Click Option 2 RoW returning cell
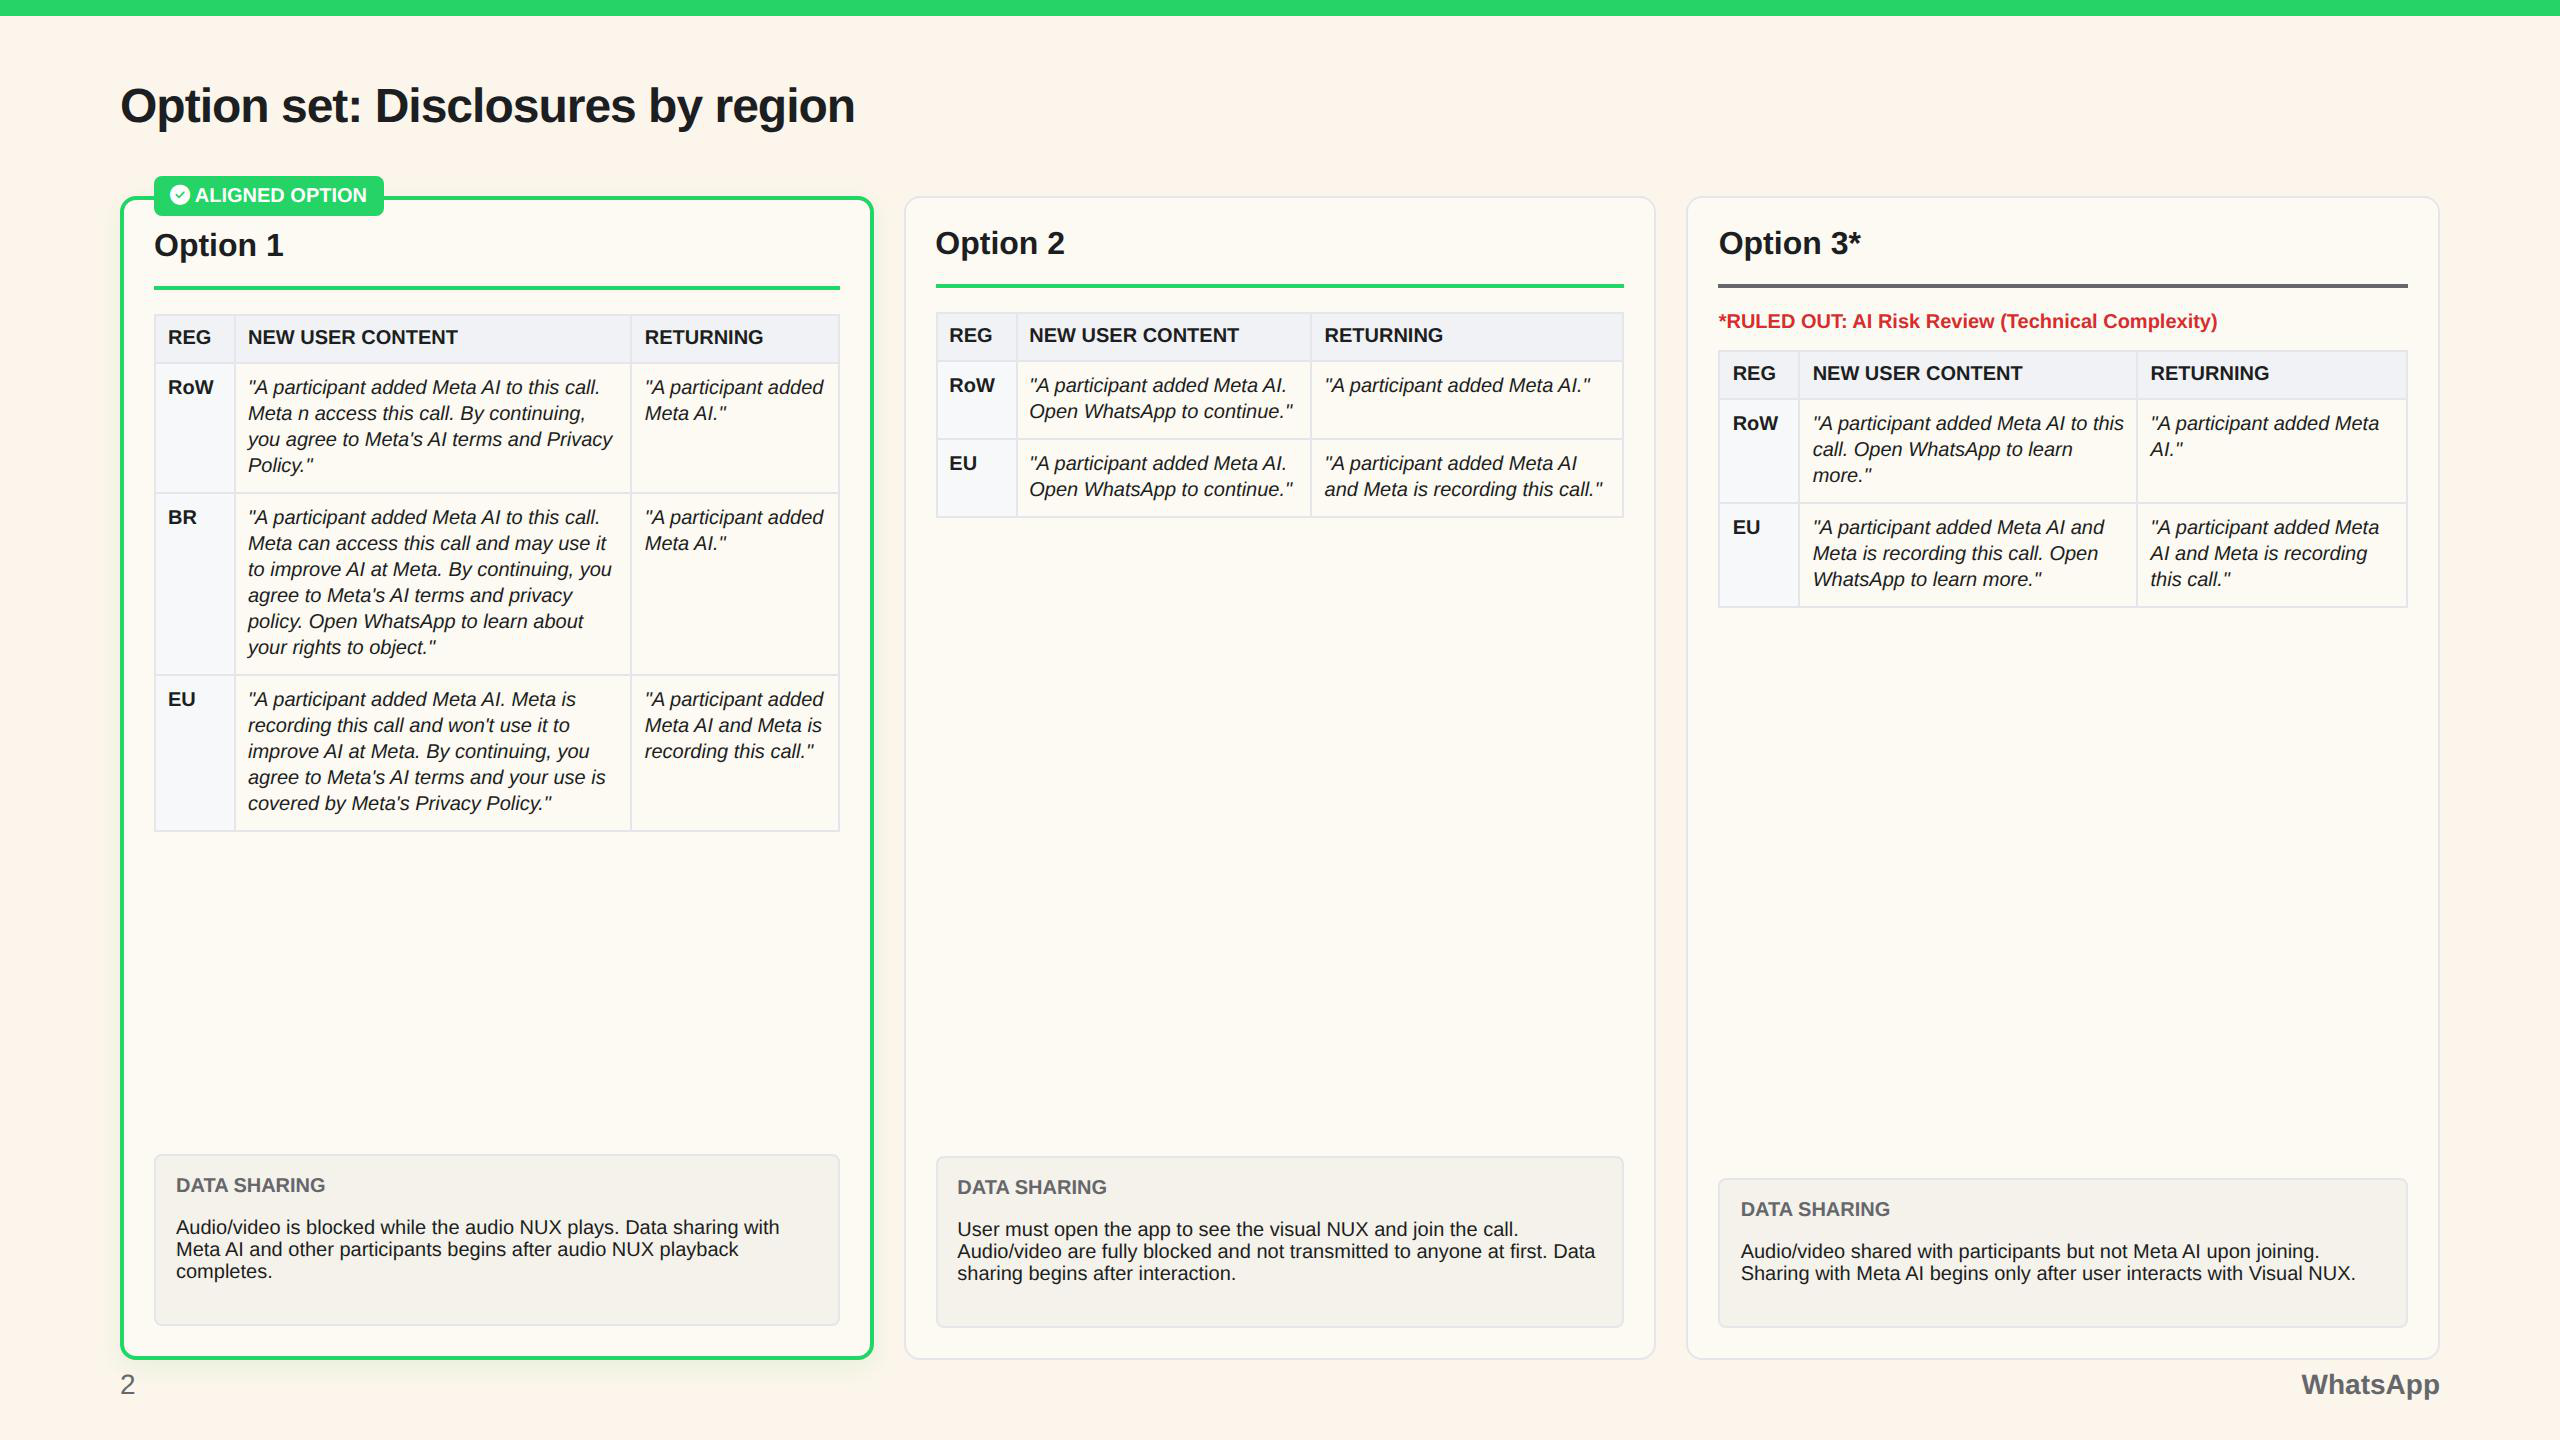This screenshot has height=1440, width=2560. click(x=1466, y=399)
